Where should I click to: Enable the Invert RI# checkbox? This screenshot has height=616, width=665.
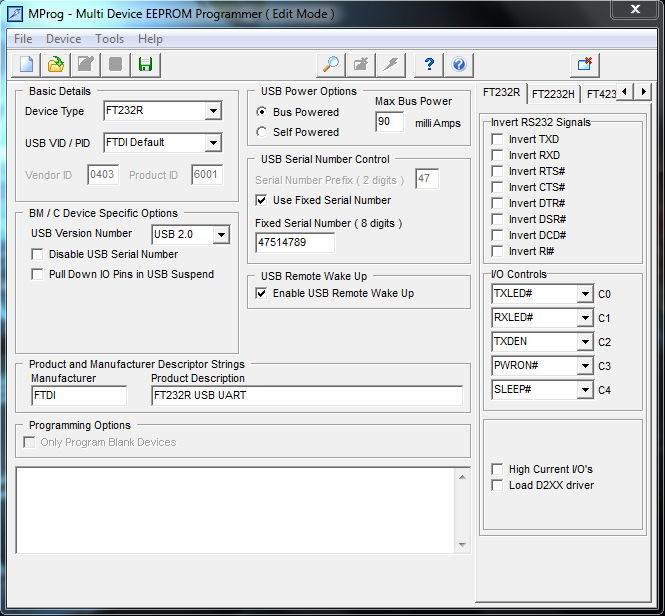[497, 251]
